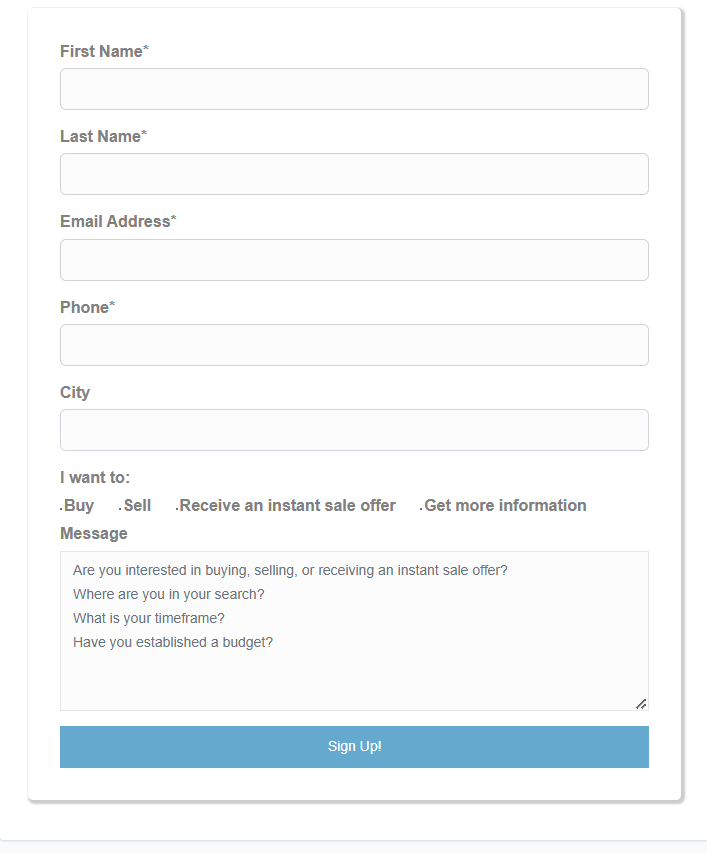Click the City text field
The height and width of the screenshot is (853, 707).
pyautogui.click(x=354, y=430)
